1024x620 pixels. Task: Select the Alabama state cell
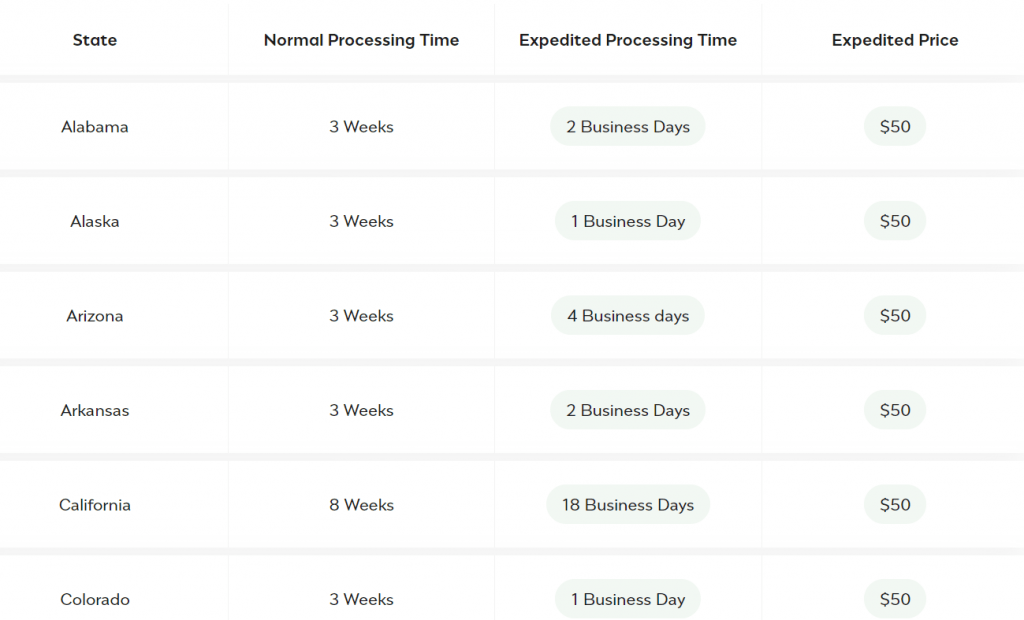95,127
